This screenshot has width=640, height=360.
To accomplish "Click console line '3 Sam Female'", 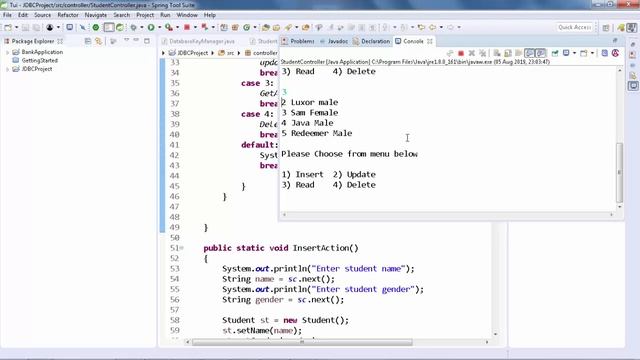I will [x=310, y=113].
